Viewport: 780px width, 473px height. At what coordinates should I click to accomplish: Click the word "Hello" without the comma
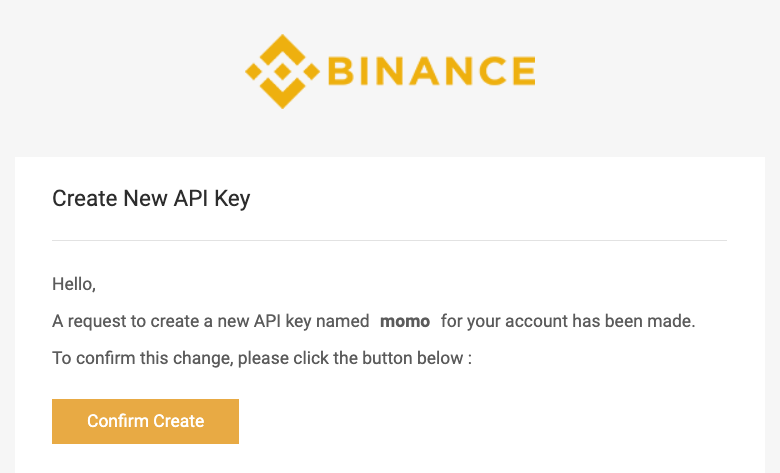point(72,284)
